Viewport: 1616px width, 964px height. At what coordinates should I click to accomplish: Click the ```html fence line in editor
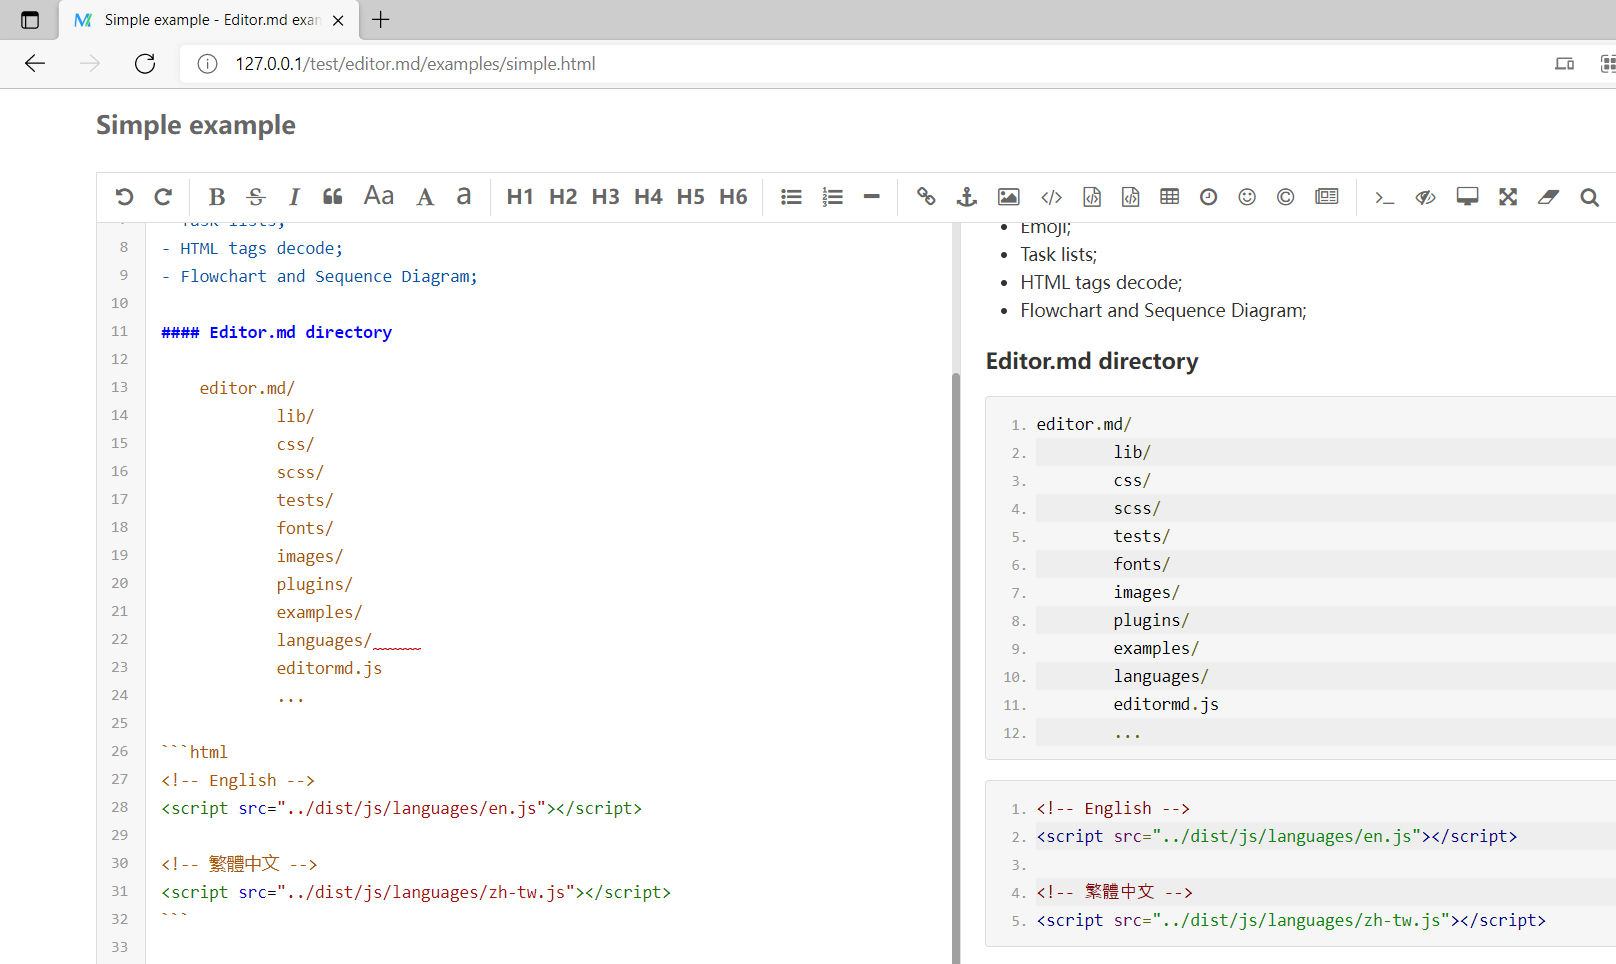[x=194, y=752]
